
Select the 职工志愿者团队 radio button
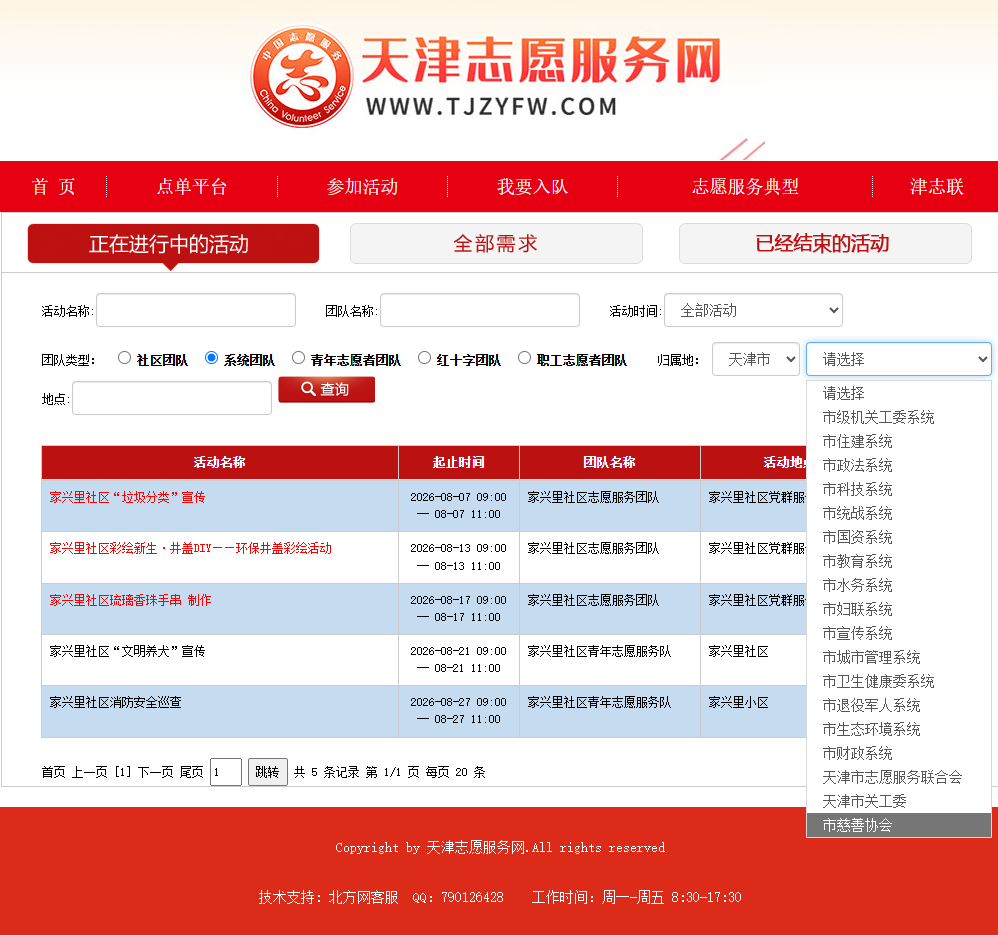524,358
